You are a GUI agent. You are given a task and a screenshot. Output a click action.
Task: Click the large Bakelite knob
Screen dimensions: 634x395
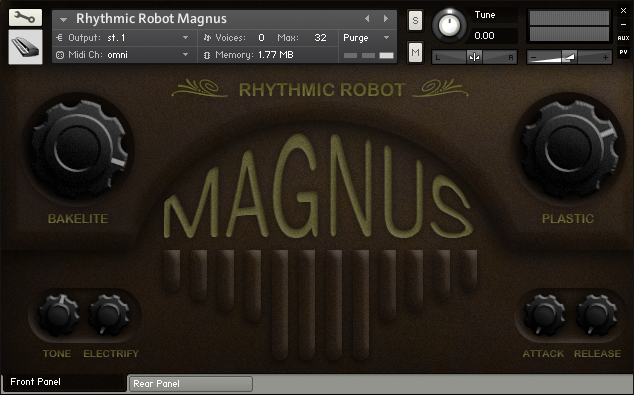(x=78, y=149)
